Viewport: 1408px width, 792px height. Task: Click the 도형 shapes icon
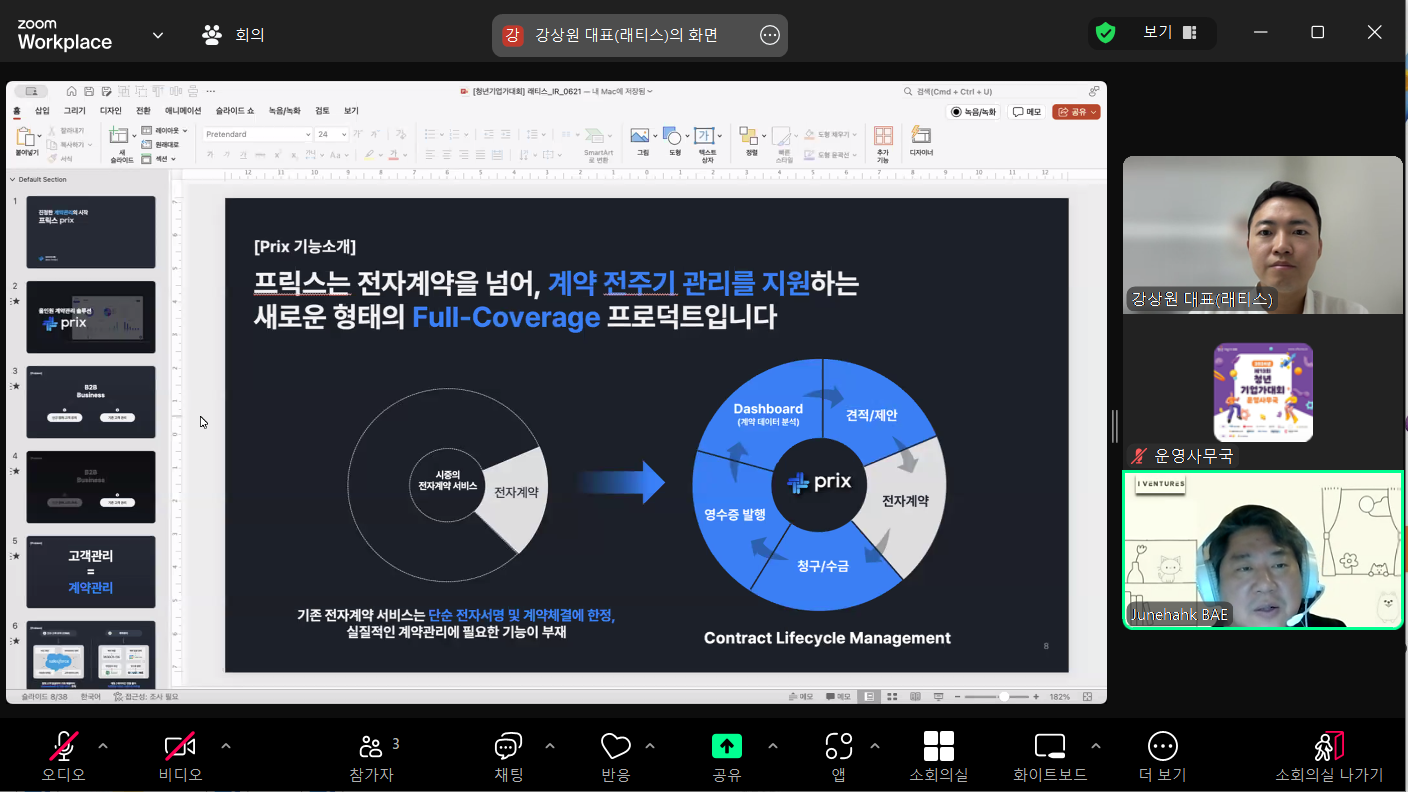(x=672, y=136)
